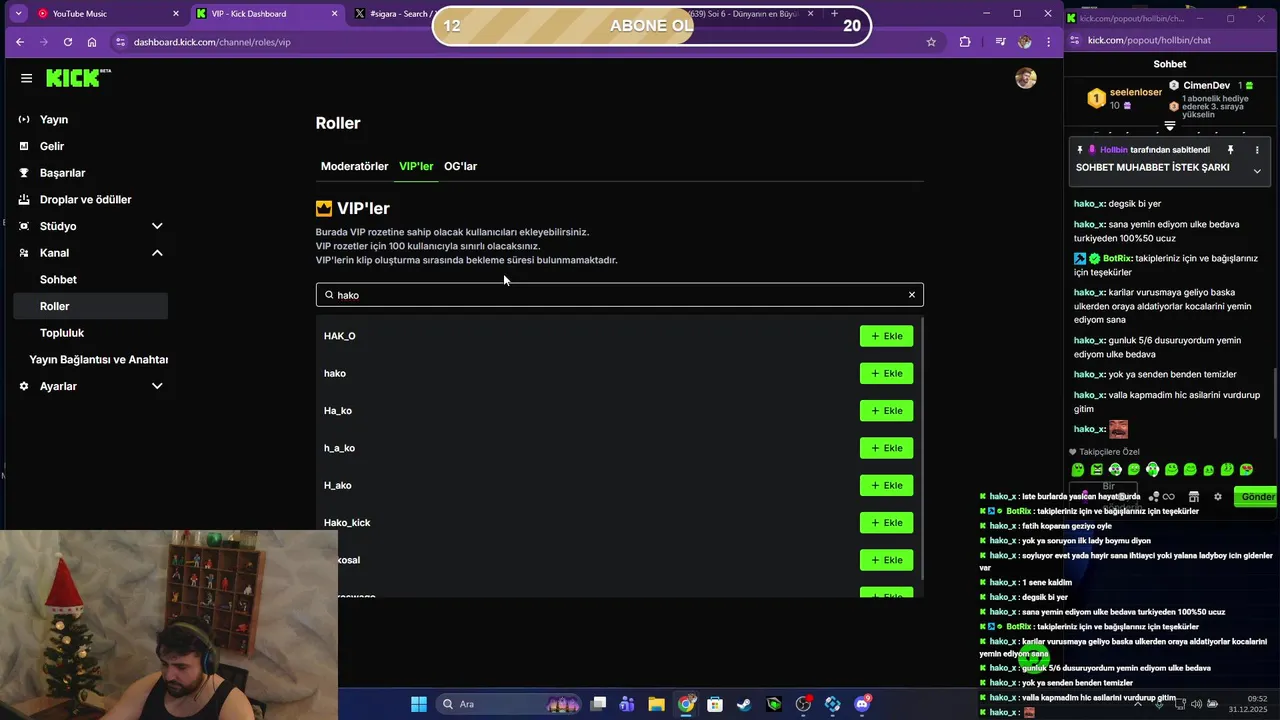Open Gelir section in sidebar
1280x720 pixels.
pos(52,146)
